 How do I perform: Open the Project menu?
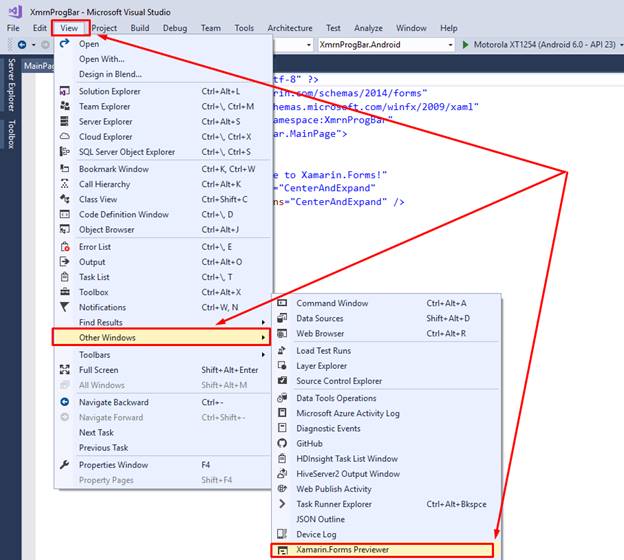pyautogui.click(x=104, y=28)
